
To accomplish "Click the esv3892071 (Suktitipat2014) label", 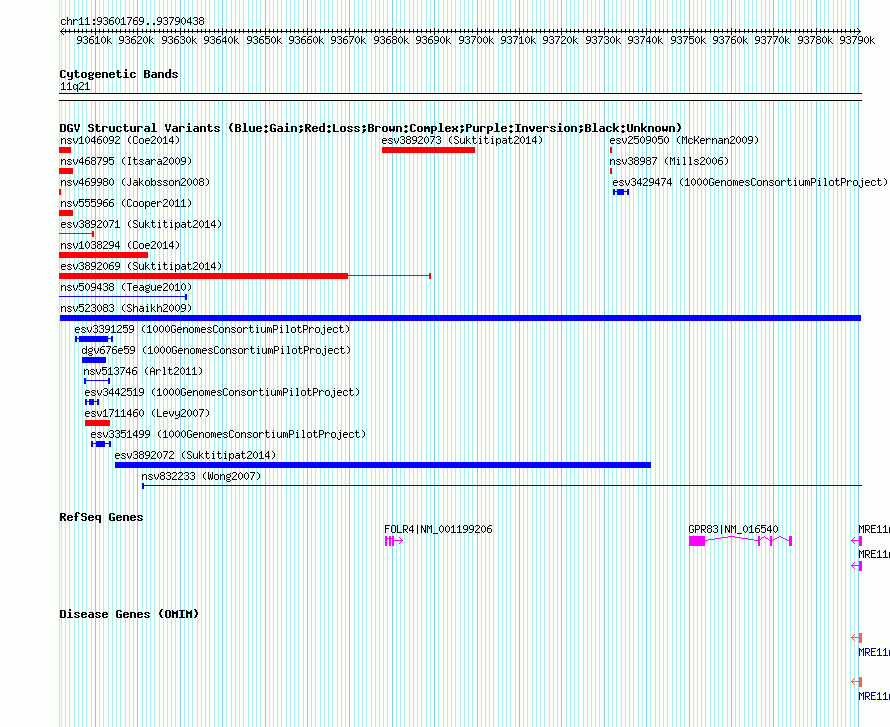I will click(x=141, y=224).
